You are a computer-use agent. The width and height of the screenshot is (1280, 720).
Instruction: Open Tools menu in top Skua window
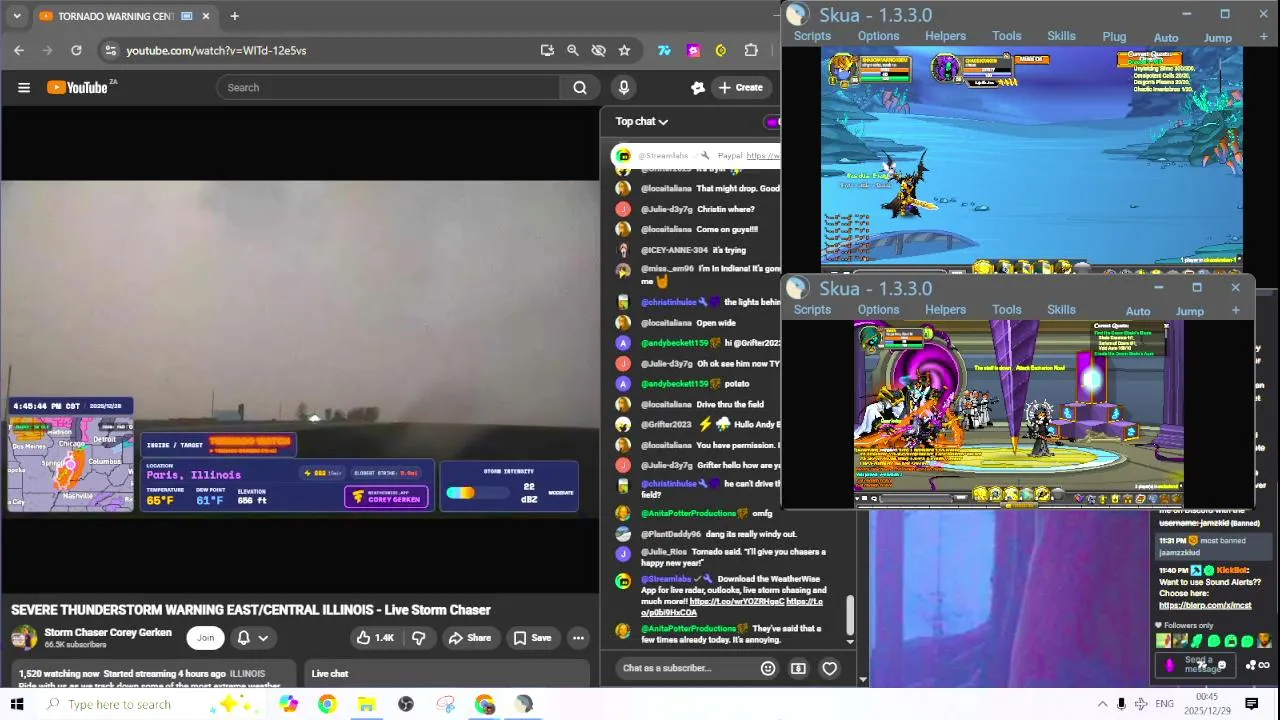coord(1007,36)
